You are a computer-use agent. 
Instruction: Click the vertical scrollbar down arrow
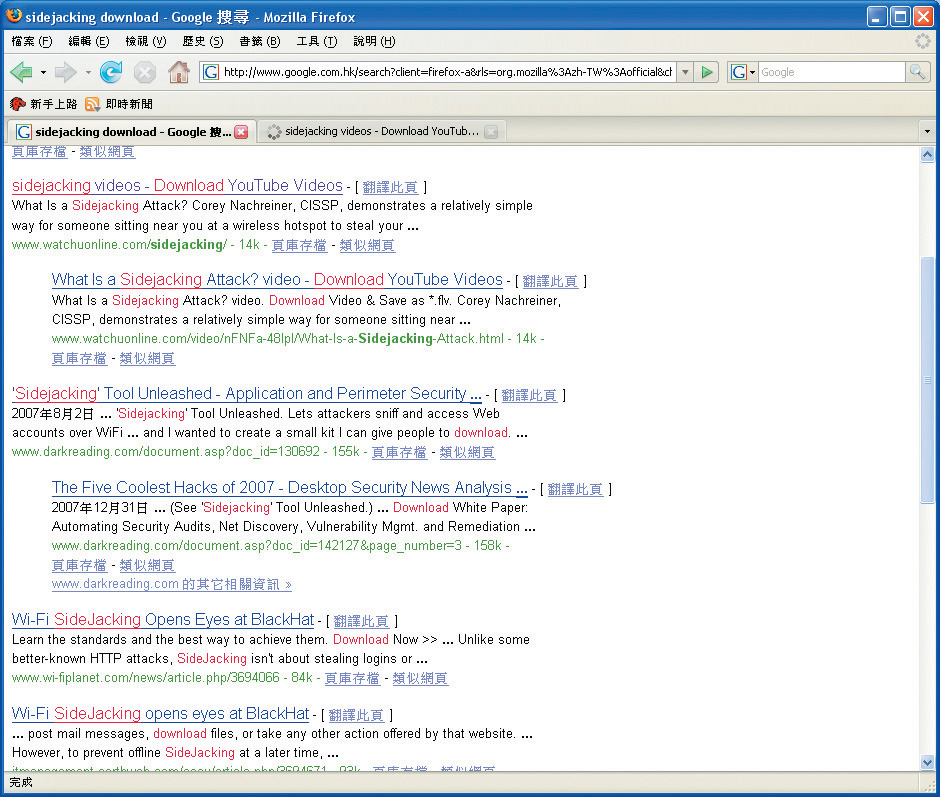pyautogui.click(x=927, y=763)
